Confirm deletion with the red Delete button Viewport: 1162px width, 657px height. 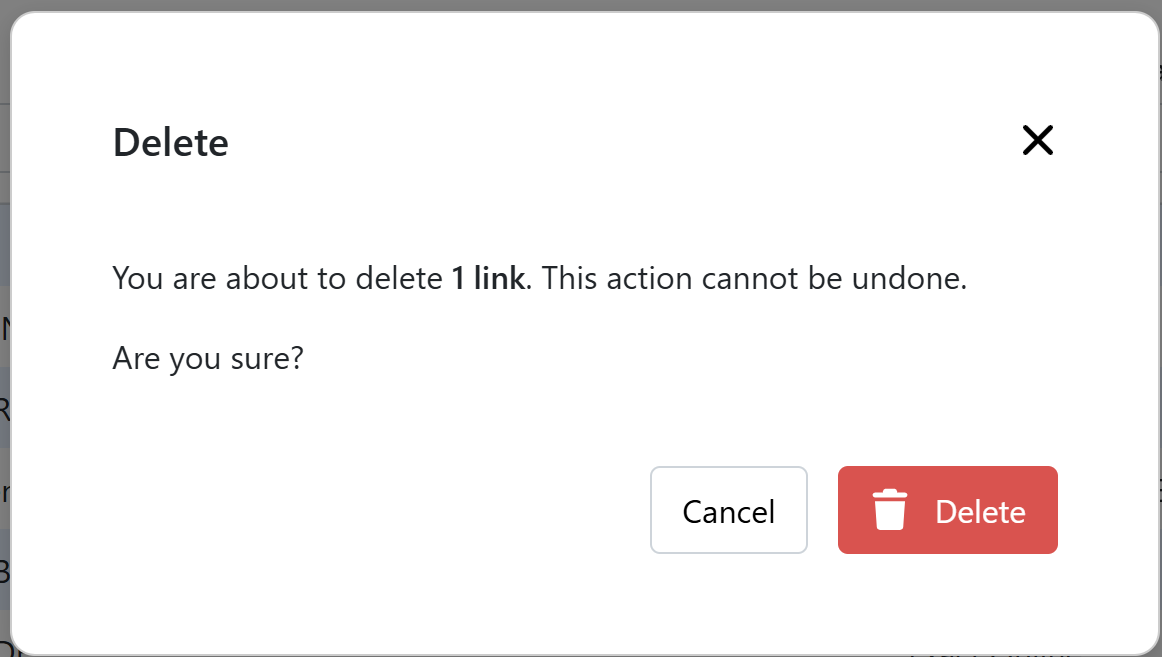click(947, 510)
